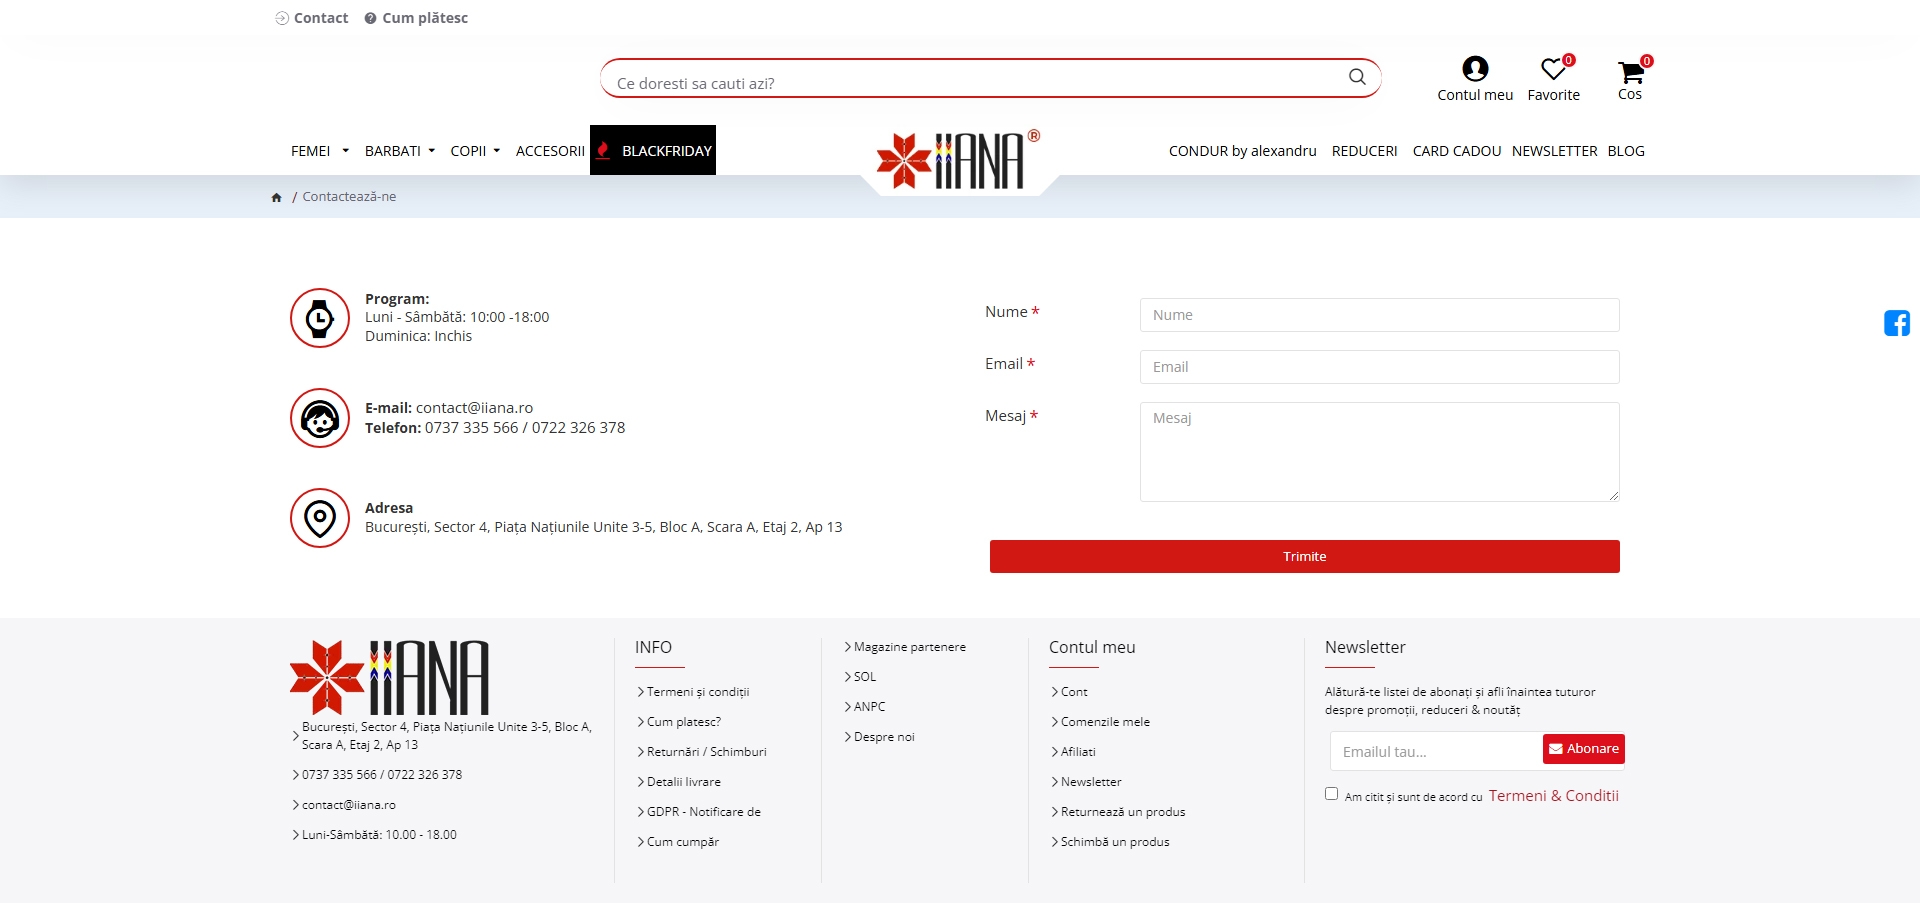Click the Facebook icon on right edge
1920x903 pixels.
[x=1896, y=323]
